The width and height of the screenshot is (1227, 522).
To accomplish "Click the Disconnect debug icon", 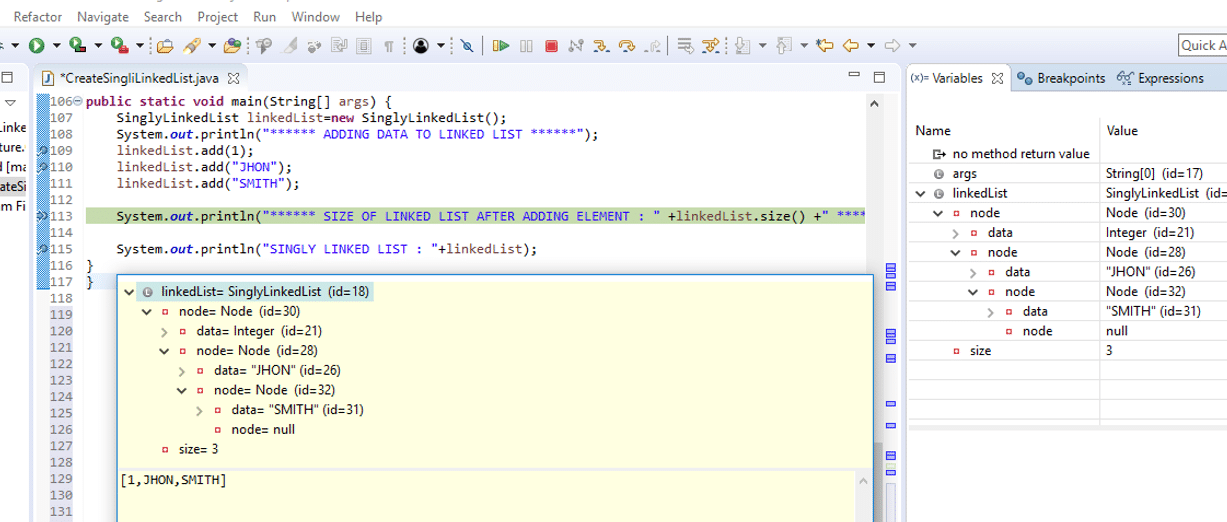I will click(575, 45).
